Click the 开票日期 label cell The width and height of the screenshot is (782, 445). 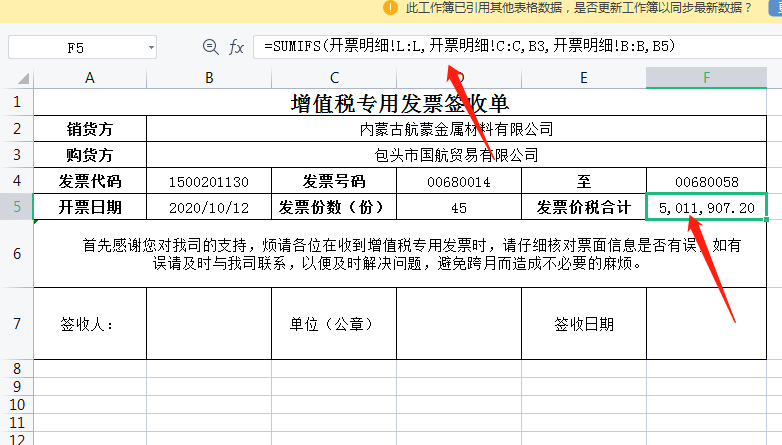[x=90, y=207]
